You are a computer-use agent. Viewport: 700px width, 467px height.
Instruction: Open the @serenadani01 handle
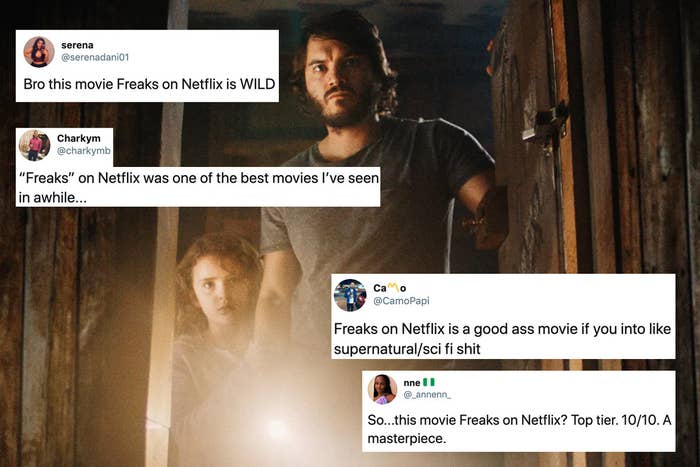click(95, 57)
